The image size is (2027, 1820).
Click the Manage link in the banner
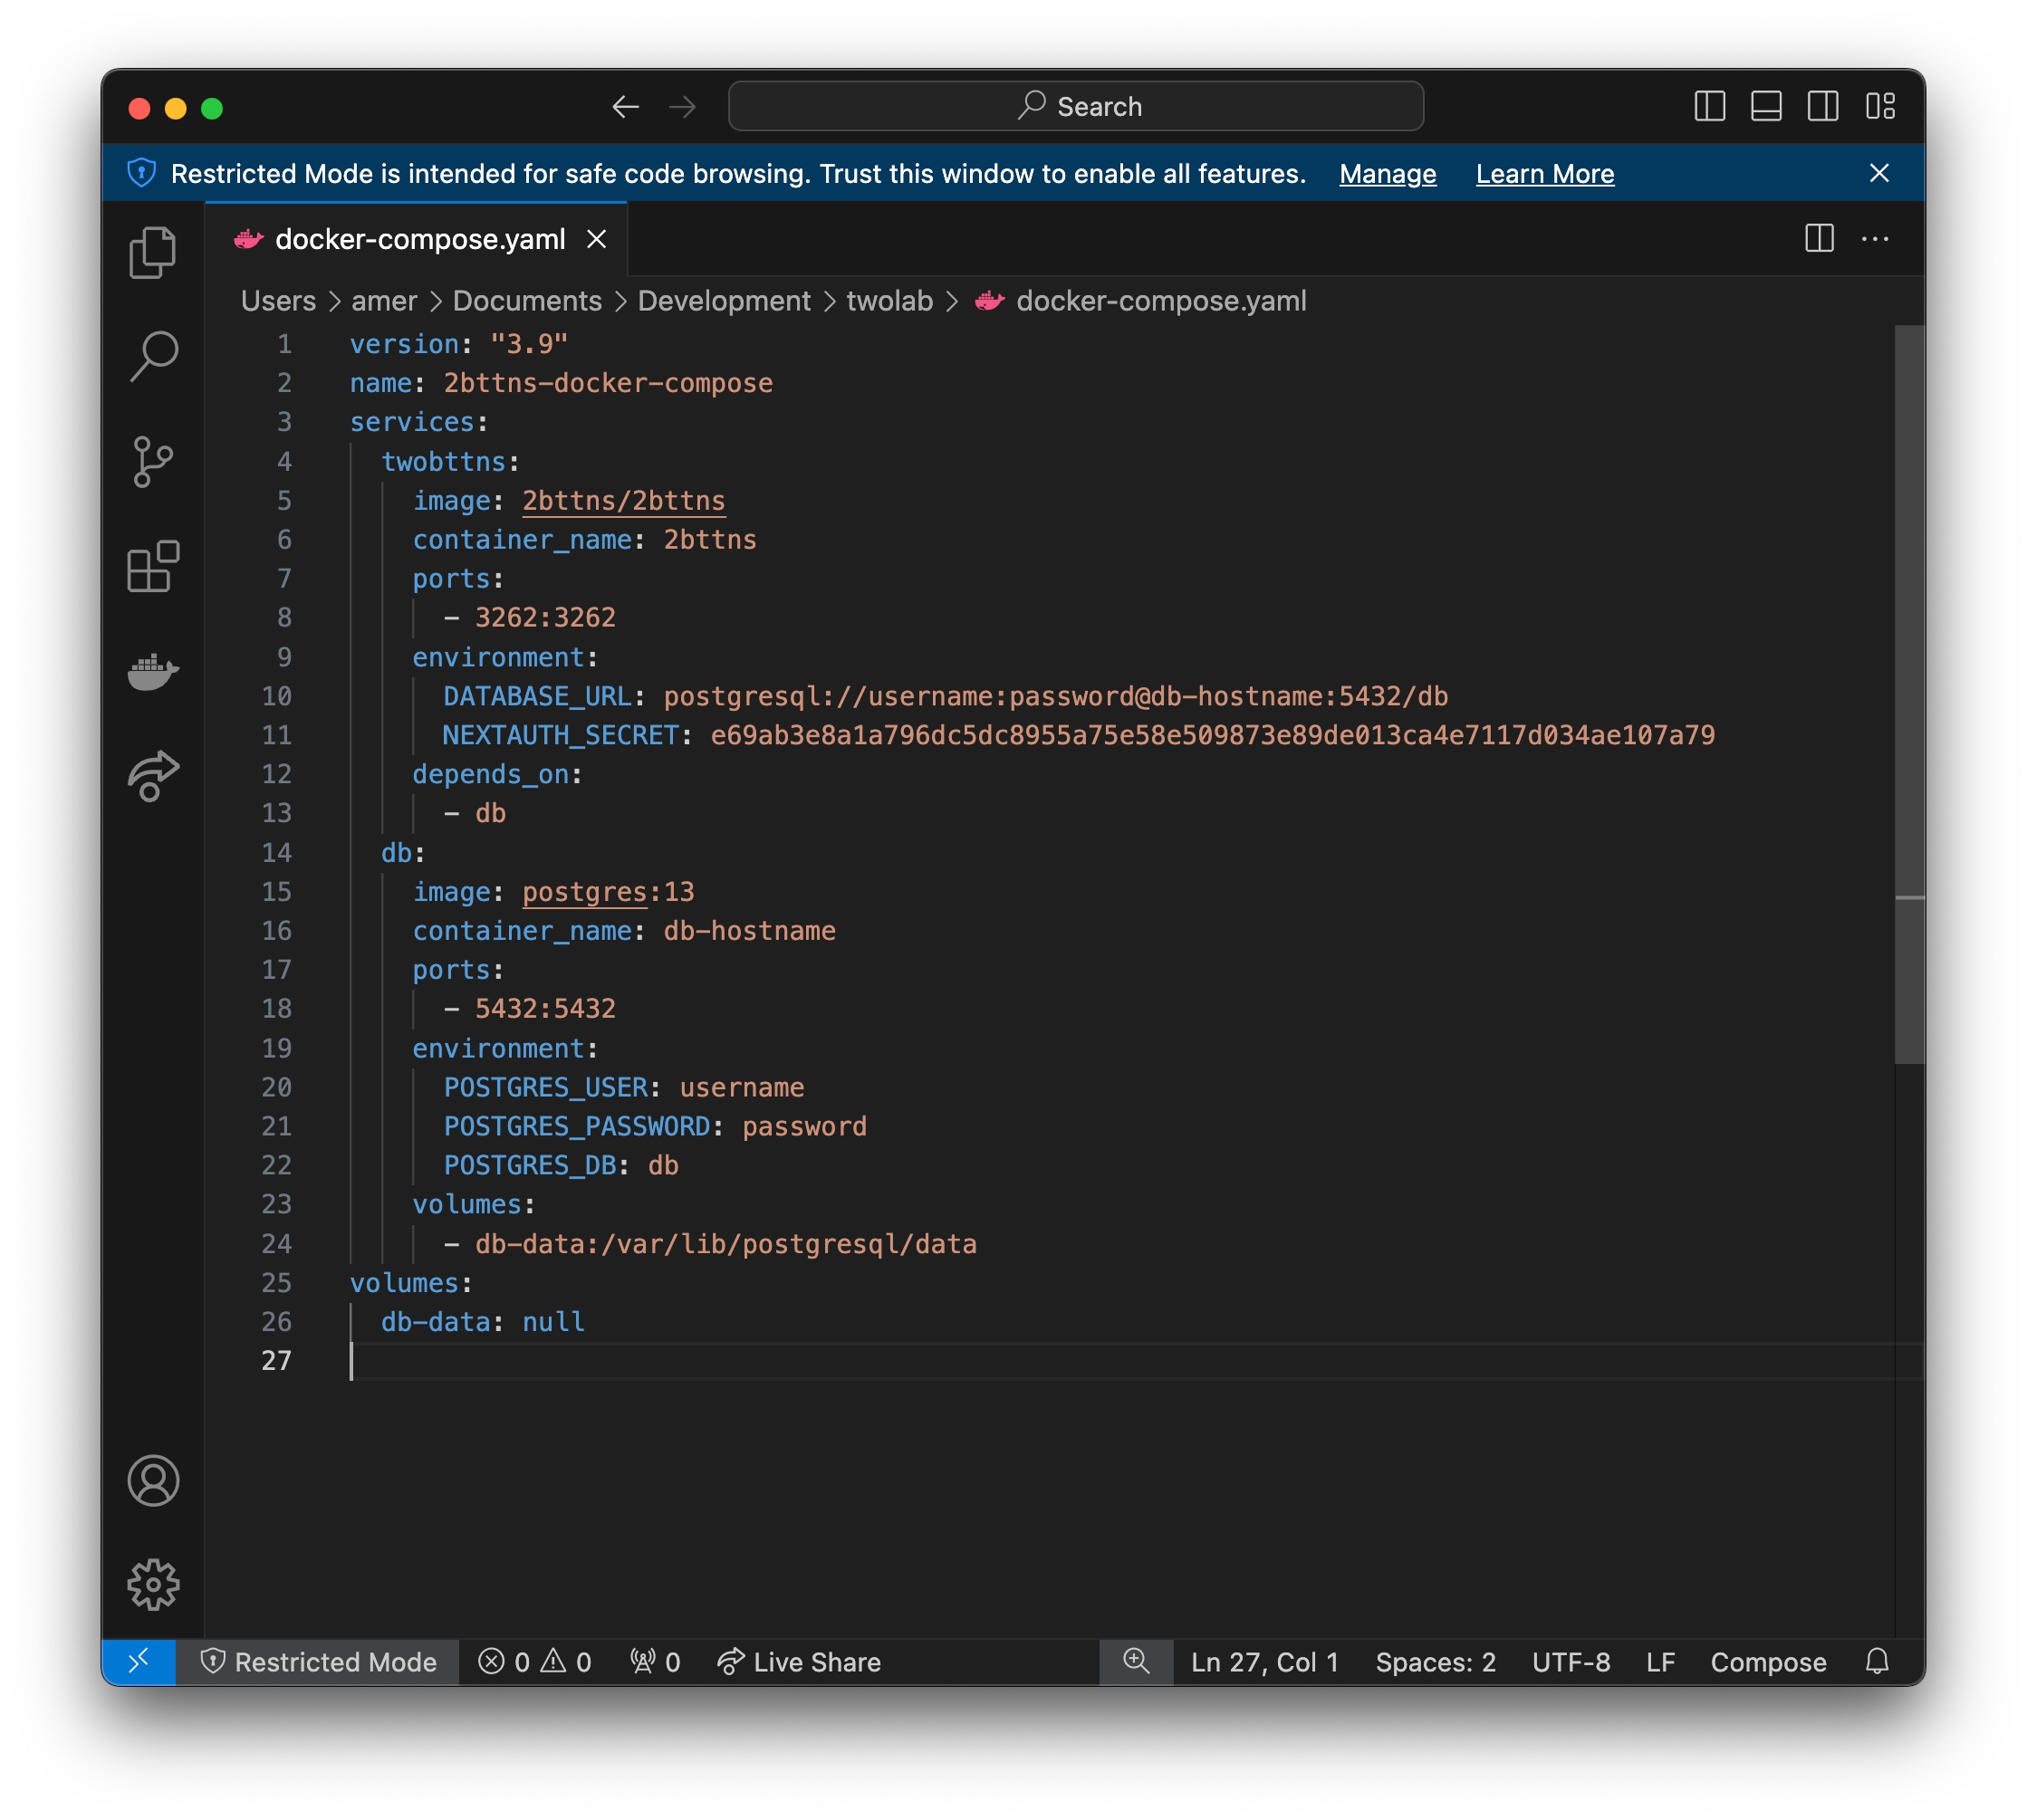(x=1387, y=174)
